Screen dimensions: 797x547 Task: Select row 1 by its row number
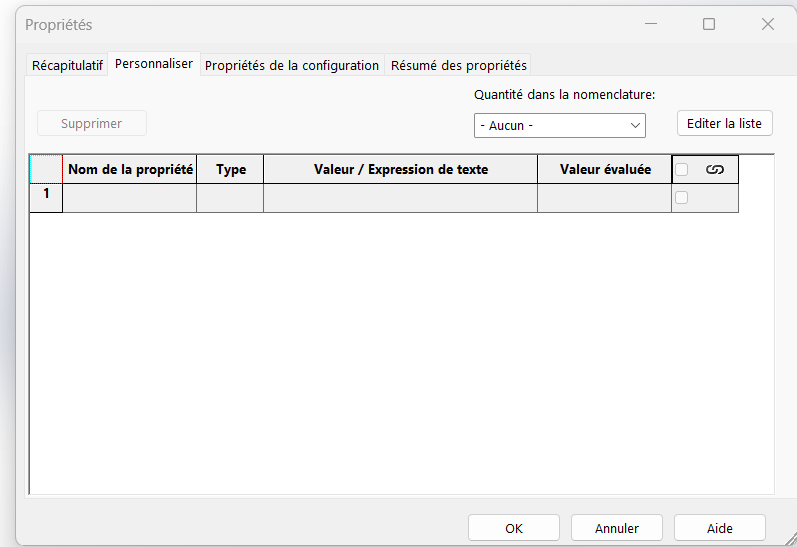46,197
